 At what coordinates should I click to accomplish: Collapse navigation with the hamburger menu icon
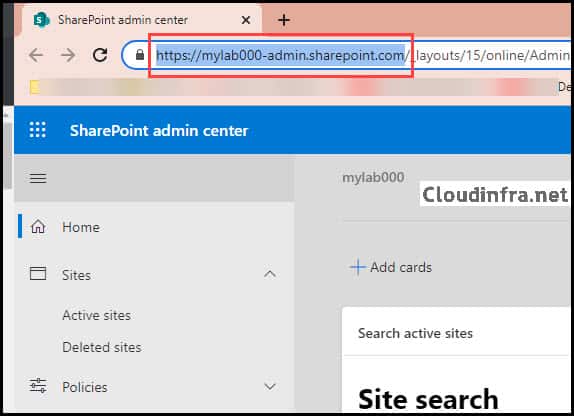[x=38, y=178]
